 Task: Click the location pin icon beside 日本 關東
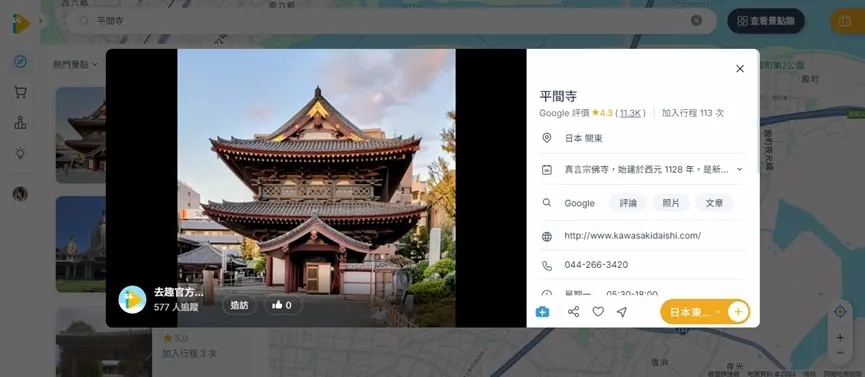[x=547, y=138]
